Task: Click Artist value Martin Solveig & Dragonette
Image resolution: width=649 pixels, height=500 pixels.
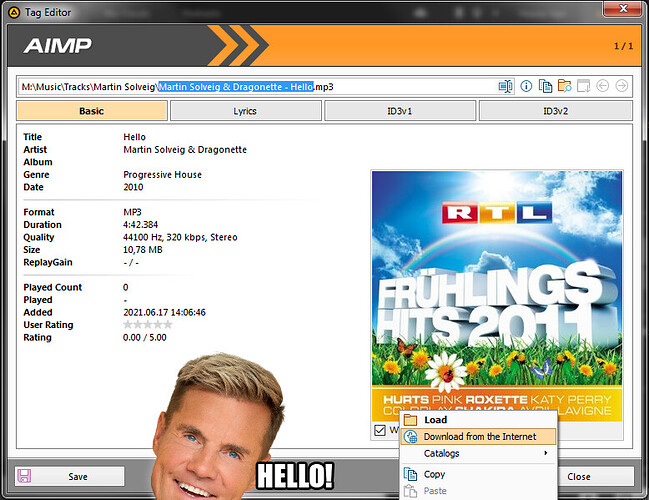Action: 185,149
